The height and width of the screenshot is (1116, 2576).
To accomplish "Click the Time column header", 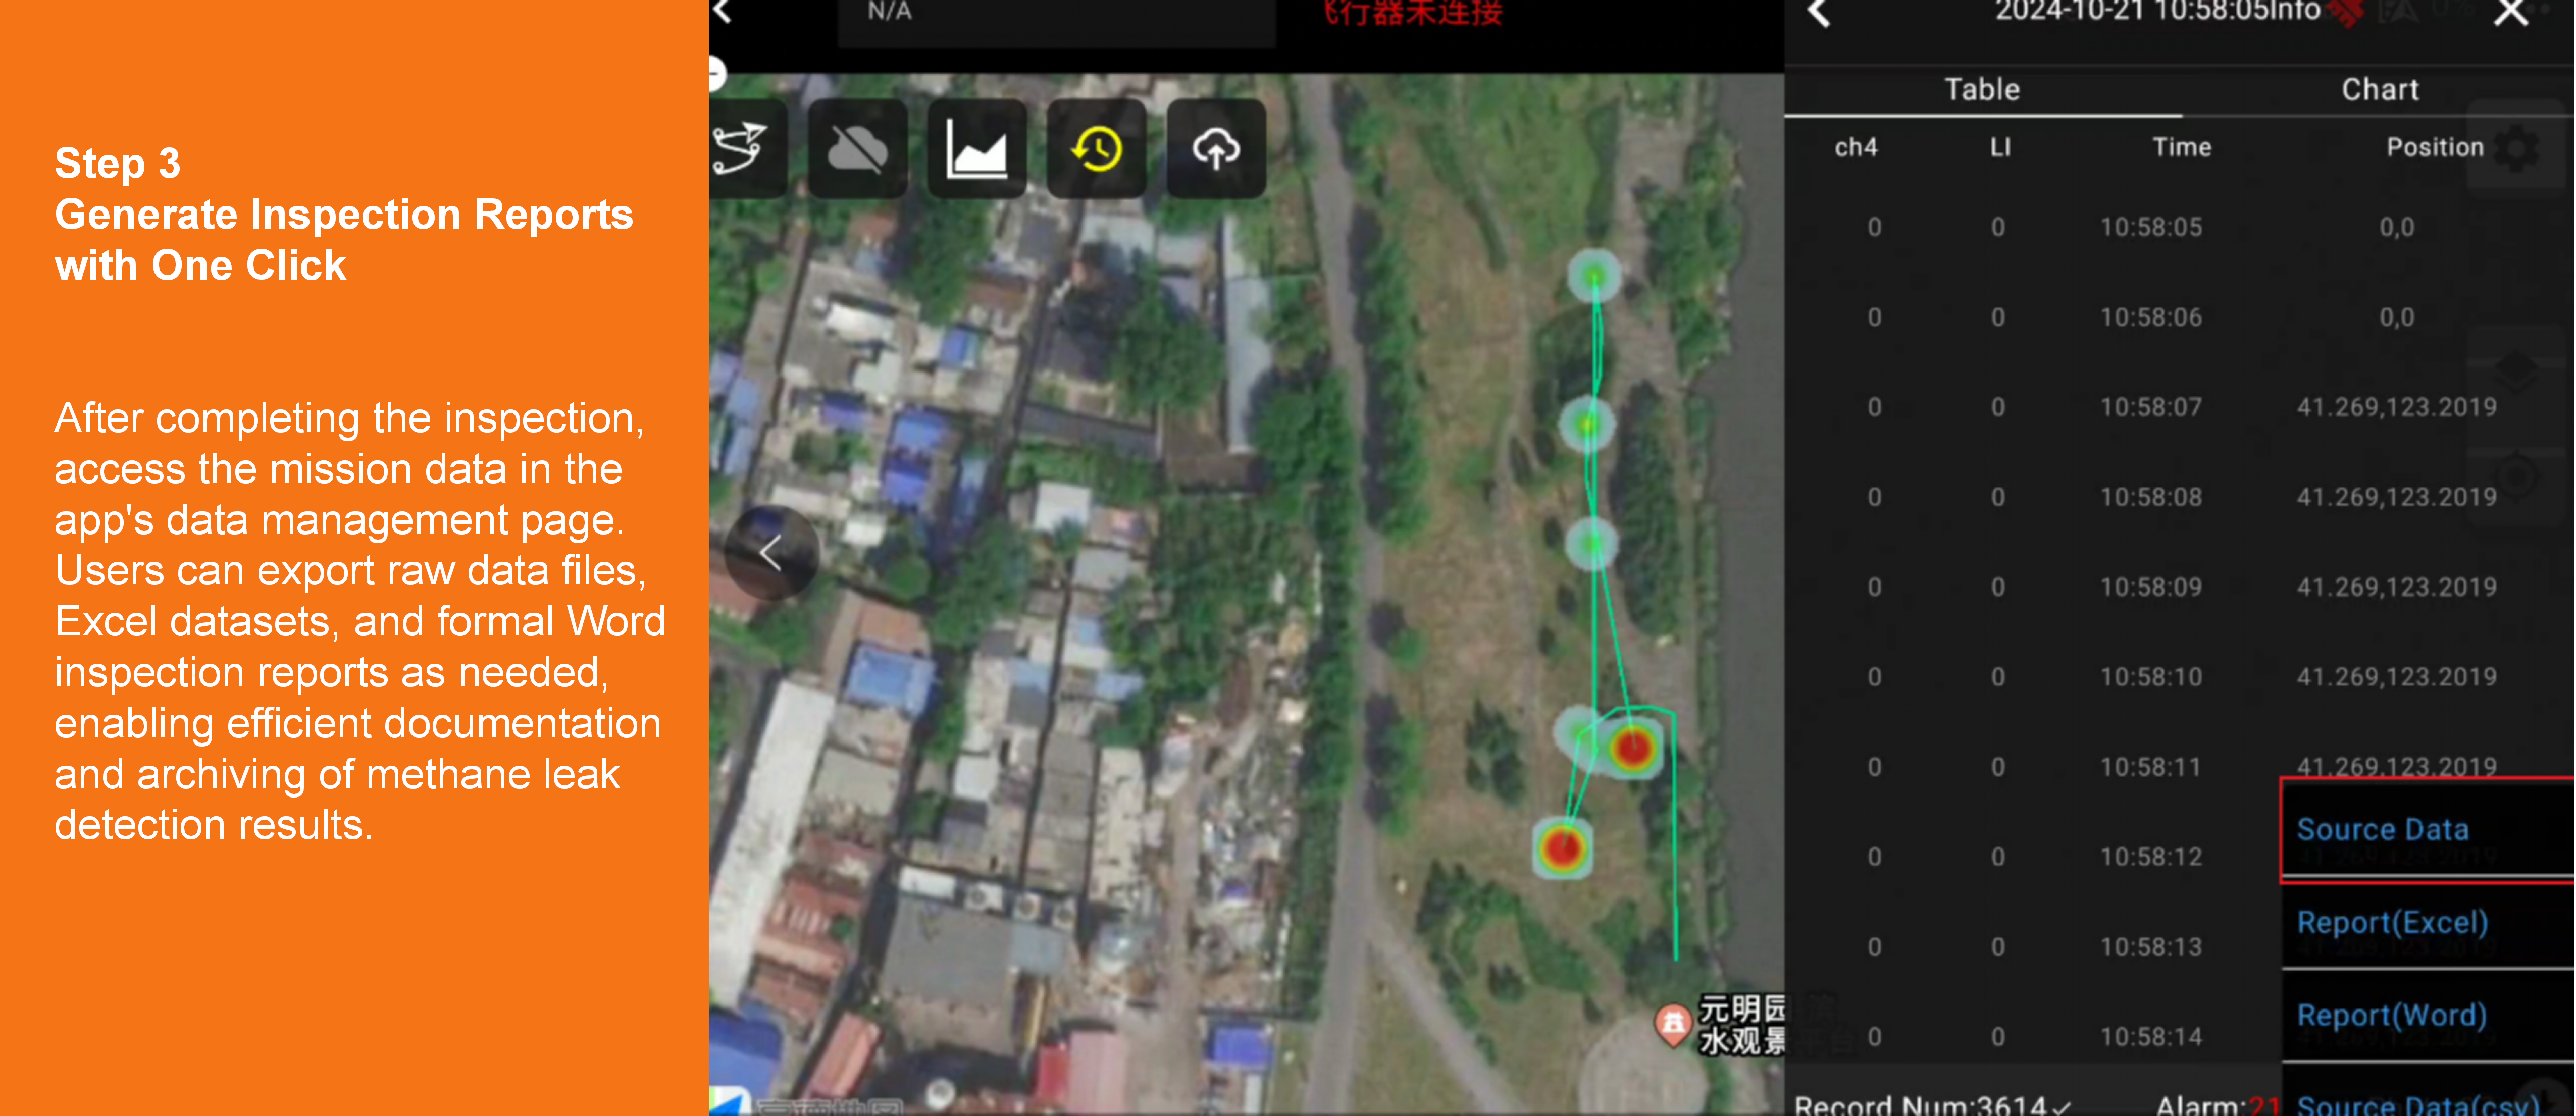I will click(2181, 148).
